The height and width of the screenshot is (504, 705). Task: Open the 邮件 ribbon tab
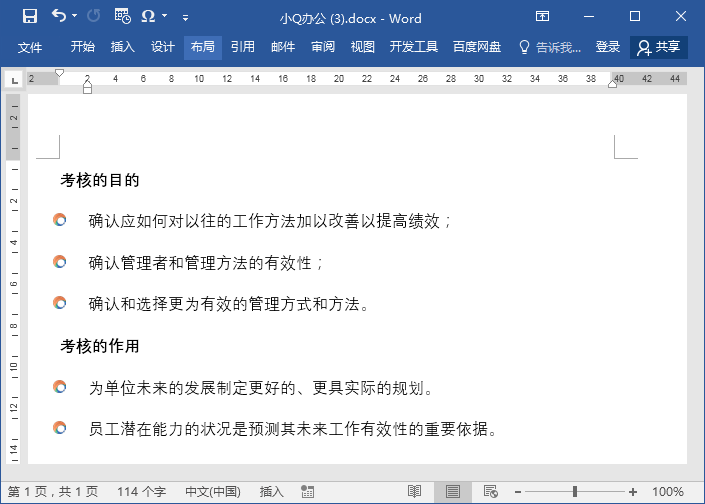pos(283,47)
